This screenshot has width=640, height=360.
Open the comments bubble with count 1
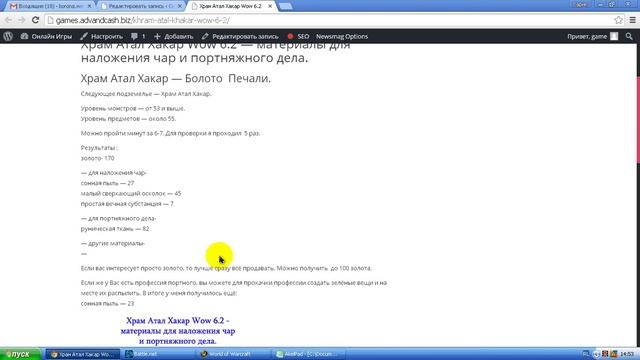(x=138, y=36)
